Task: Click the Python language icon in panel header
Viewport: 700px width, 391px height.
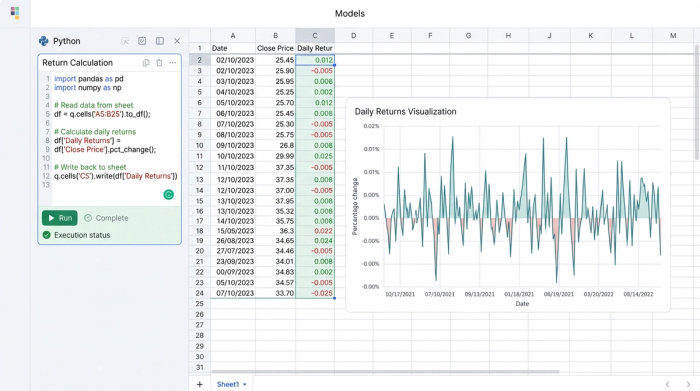Action: coord(43,41)
